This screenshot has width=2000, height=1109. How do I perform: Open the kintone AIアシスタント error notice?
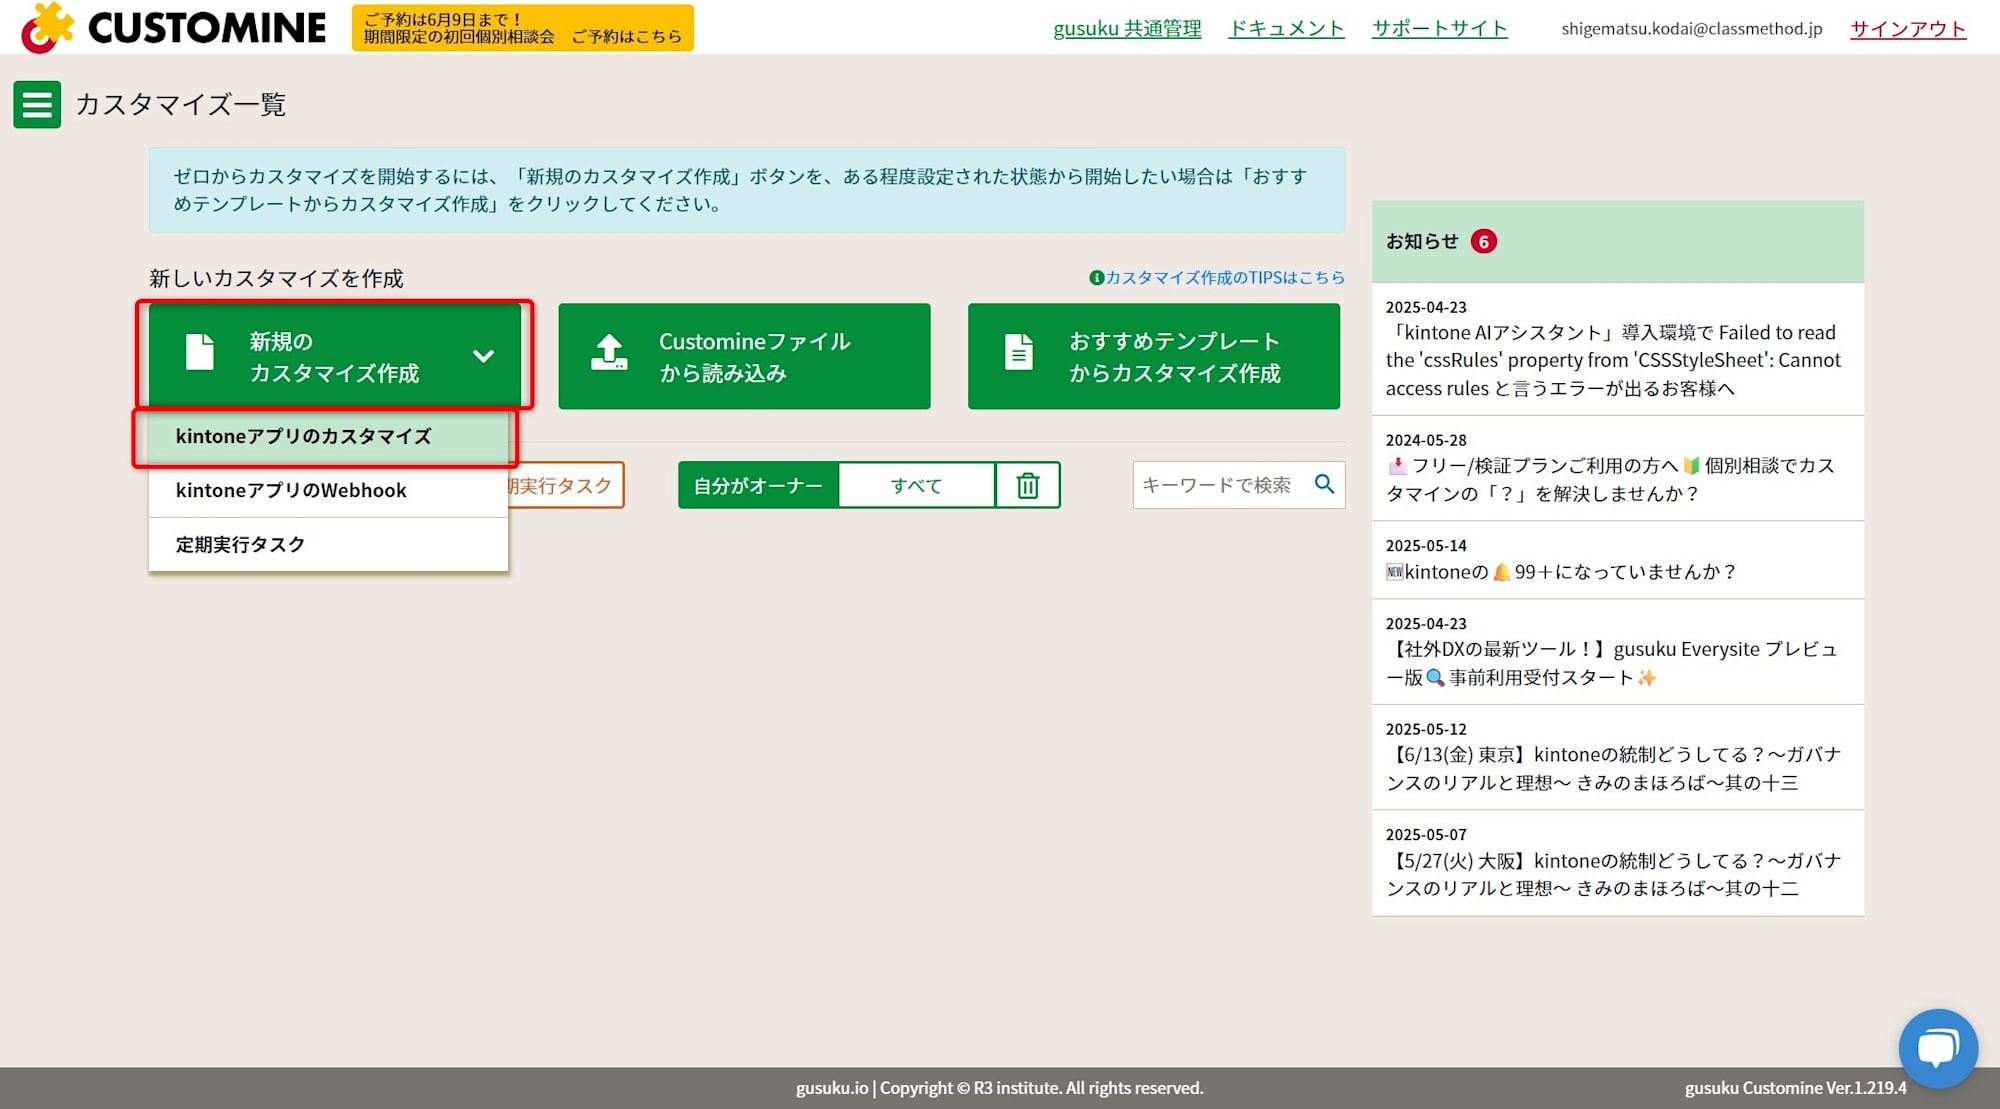(1617, 348)
